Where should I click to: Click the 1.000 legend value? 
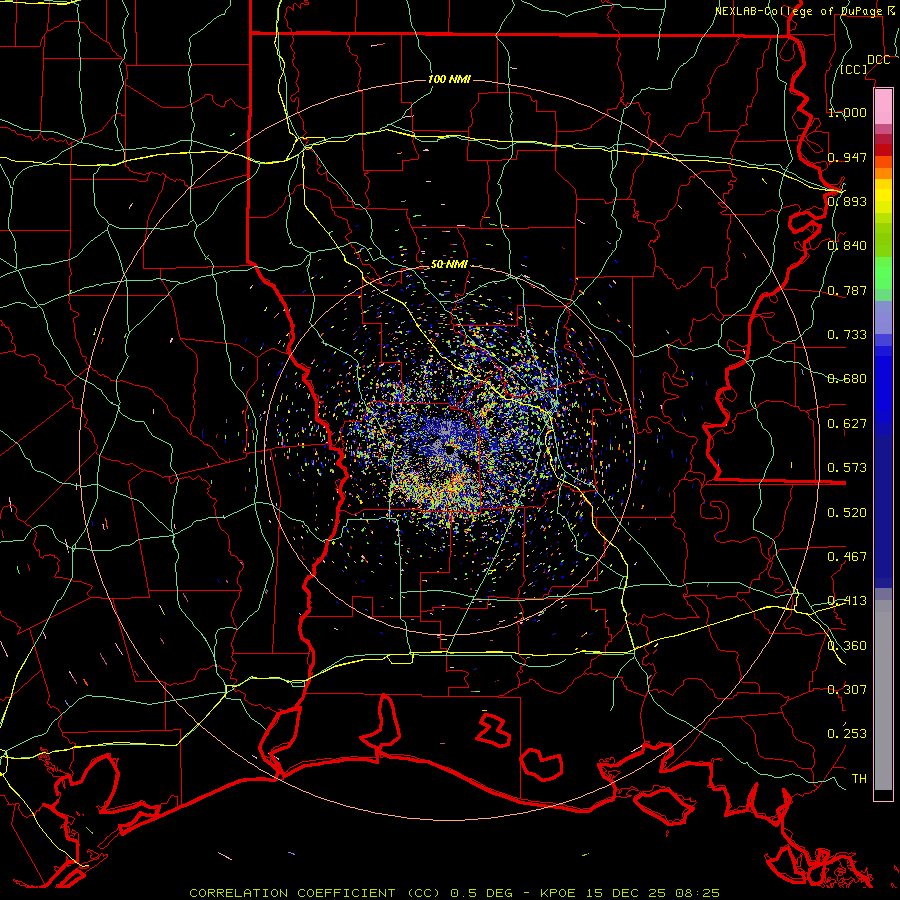[x=847, y=112]
